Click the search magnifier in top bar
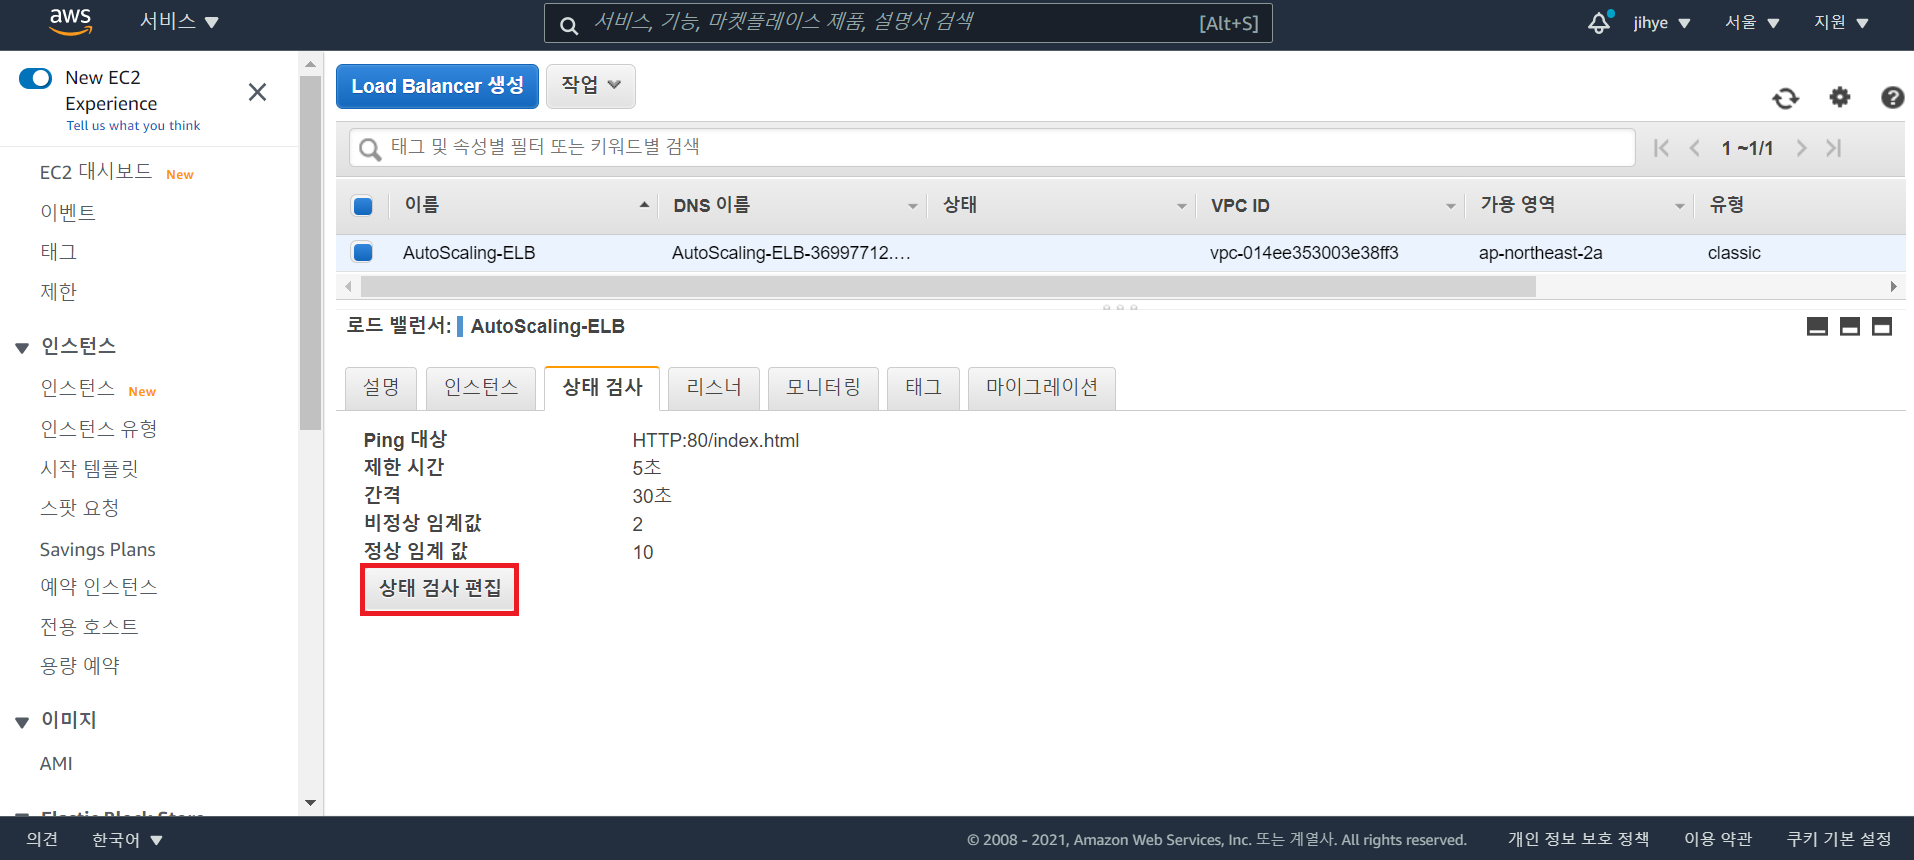The width and height of the screenshot is (1914, 860). [568, 25]
